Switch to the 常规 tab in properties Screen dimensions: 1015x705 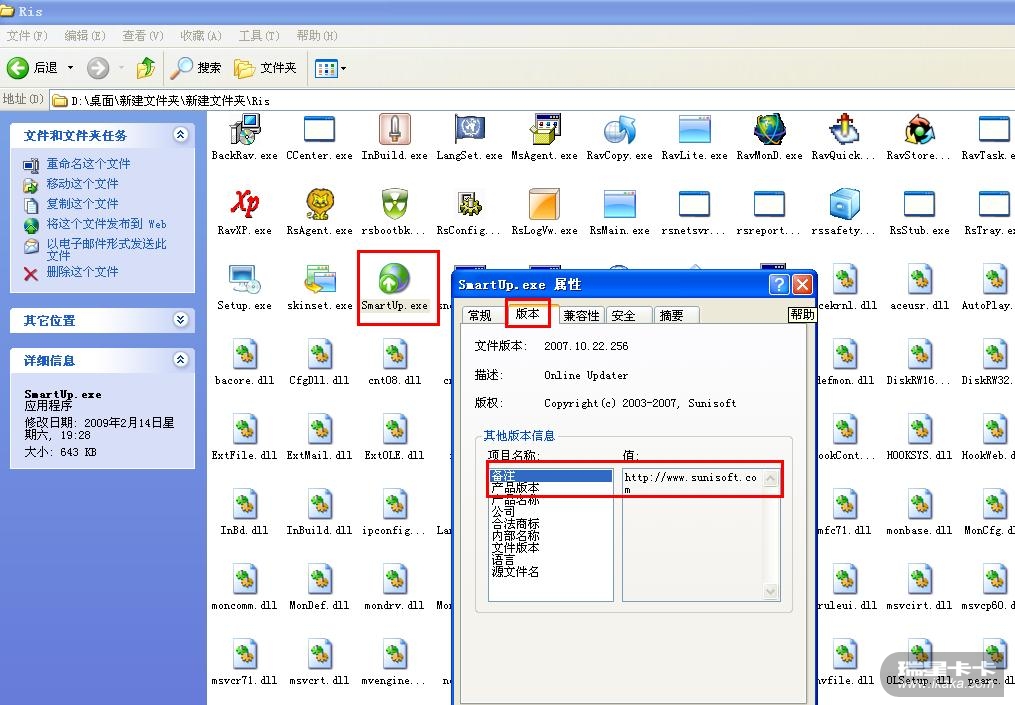pyautogui.click(x=480, y=315)
